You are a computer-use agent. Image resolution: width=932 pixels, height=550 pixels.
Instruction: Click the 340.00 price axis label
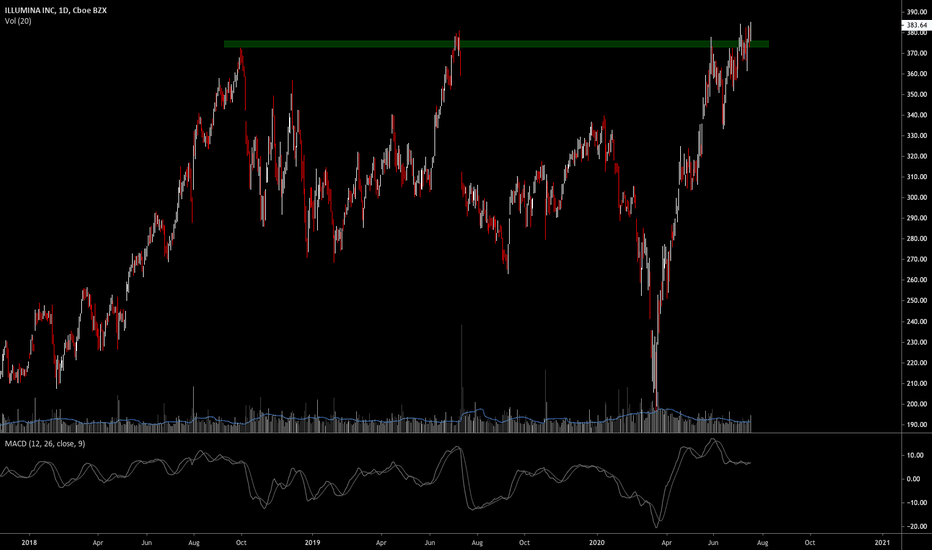(917, 115)
